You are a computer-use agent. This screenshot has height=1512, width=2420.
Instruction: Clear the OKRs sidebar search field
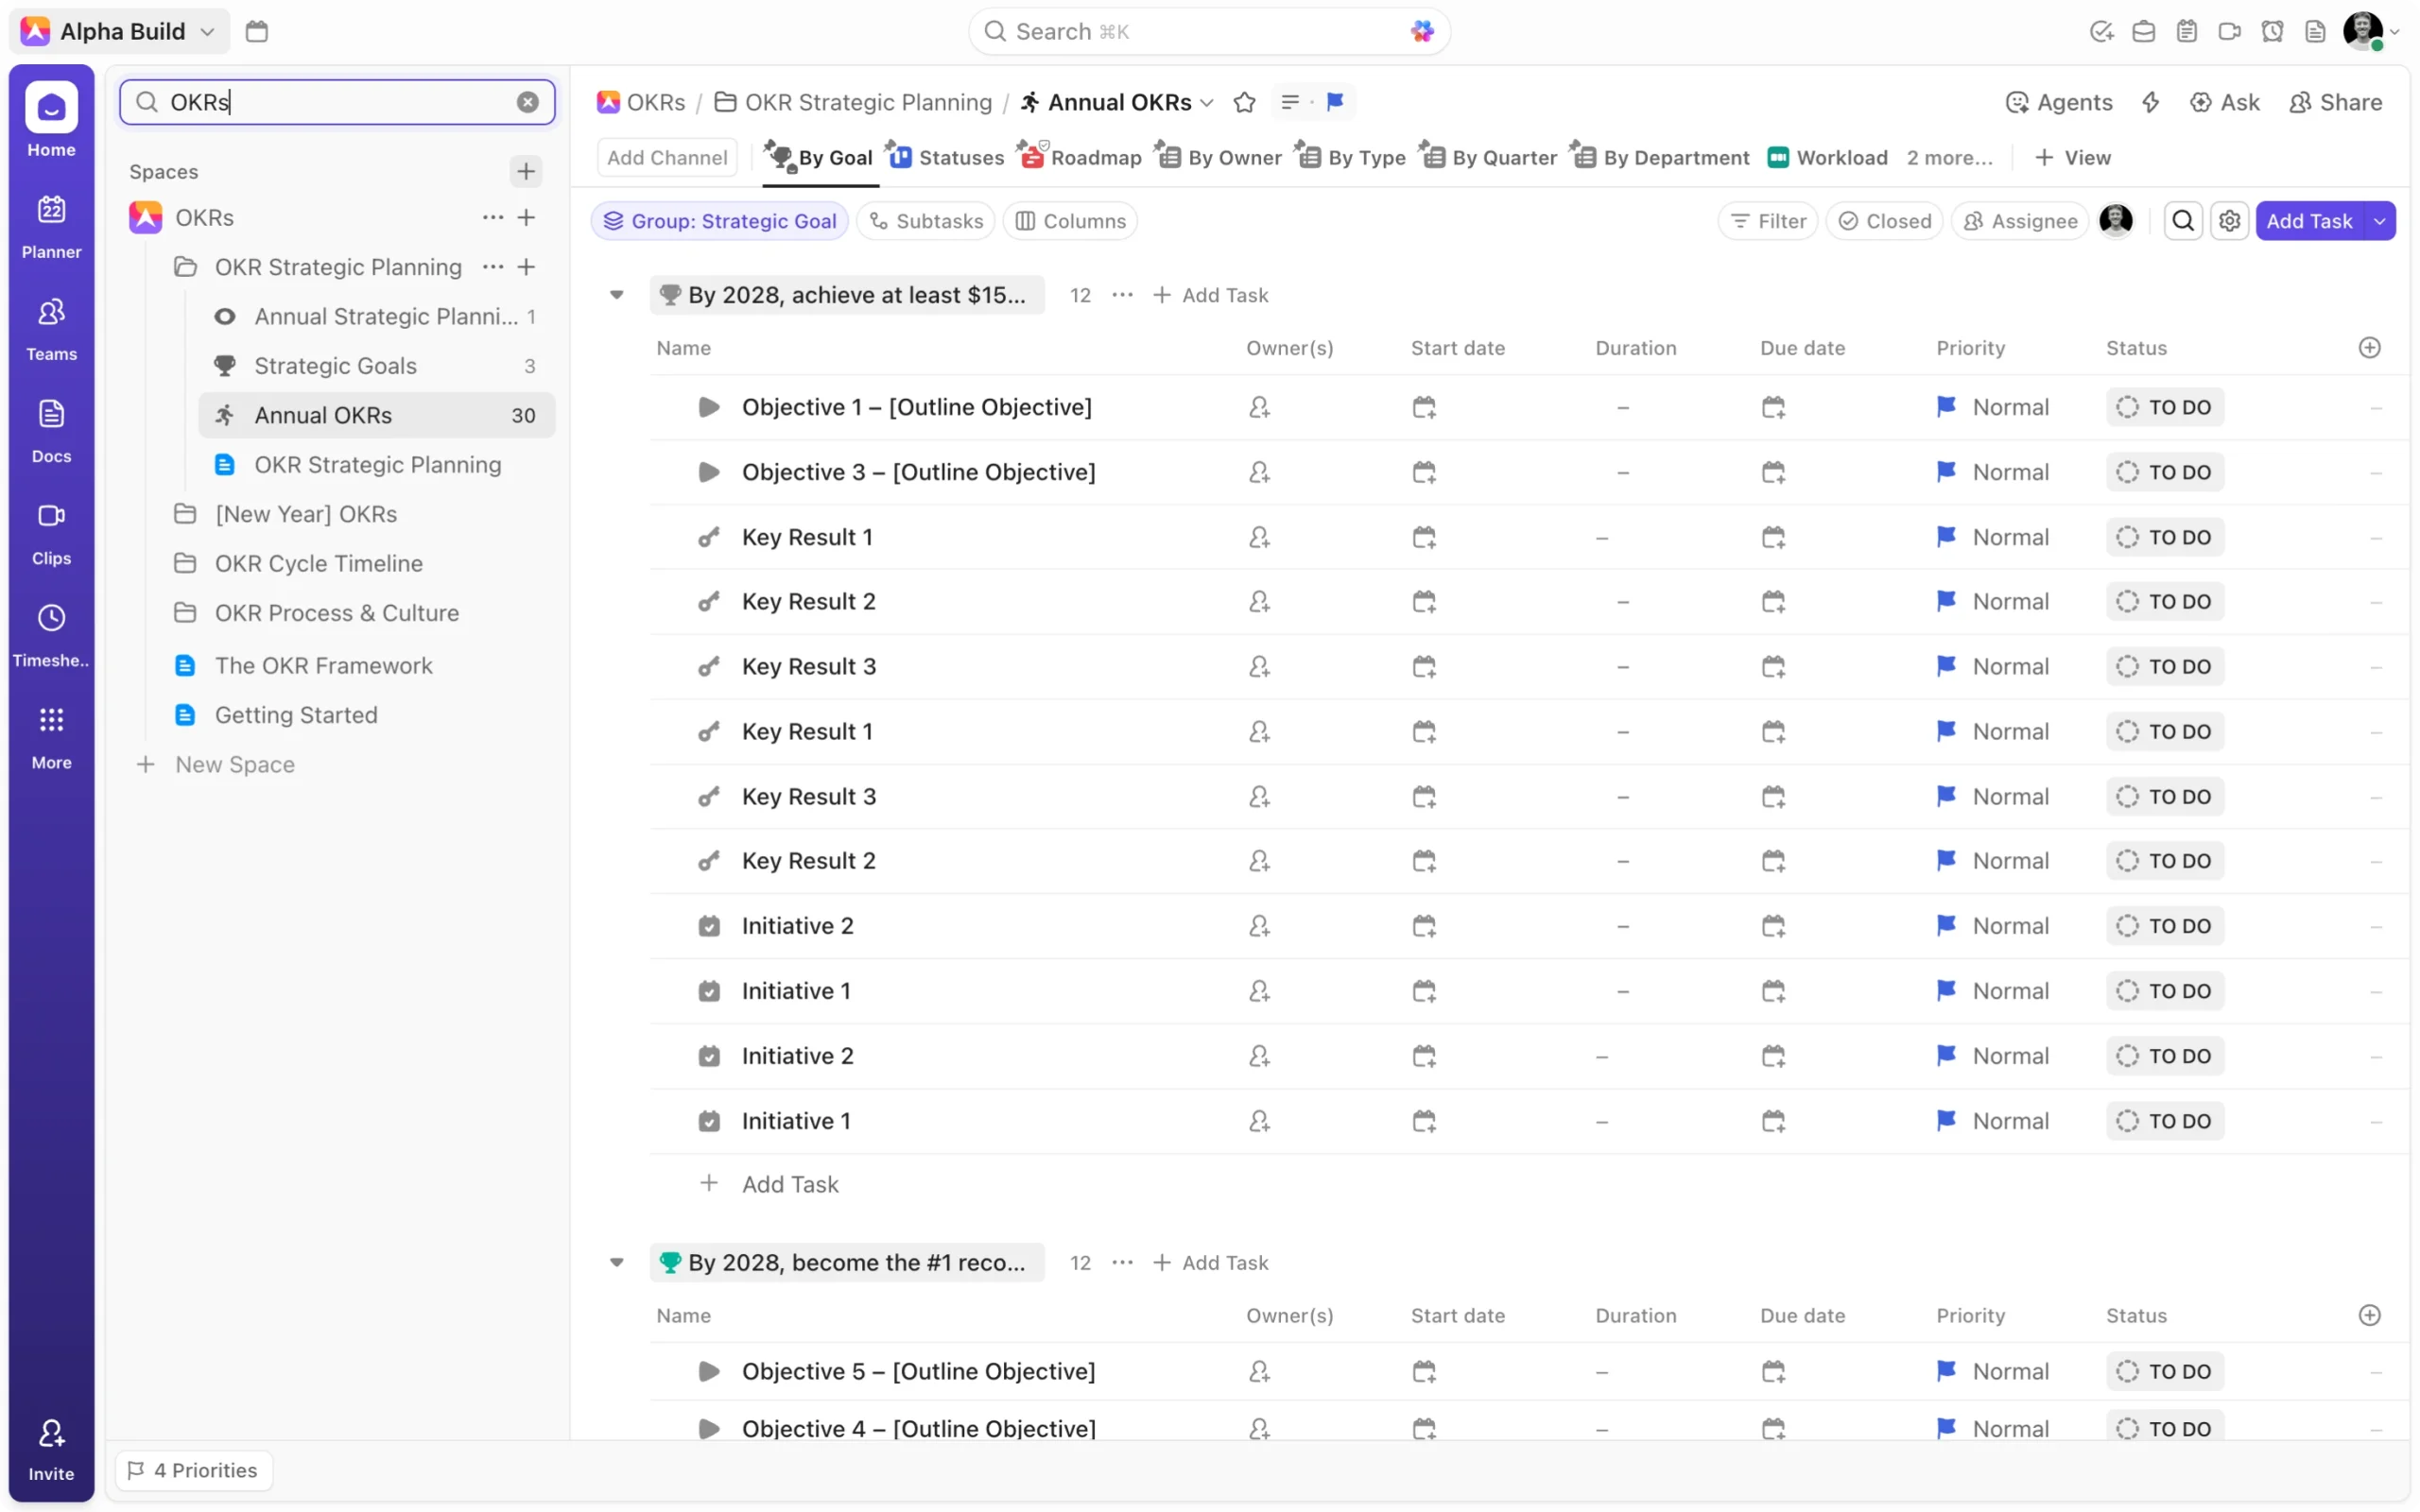tap(527, 102)
